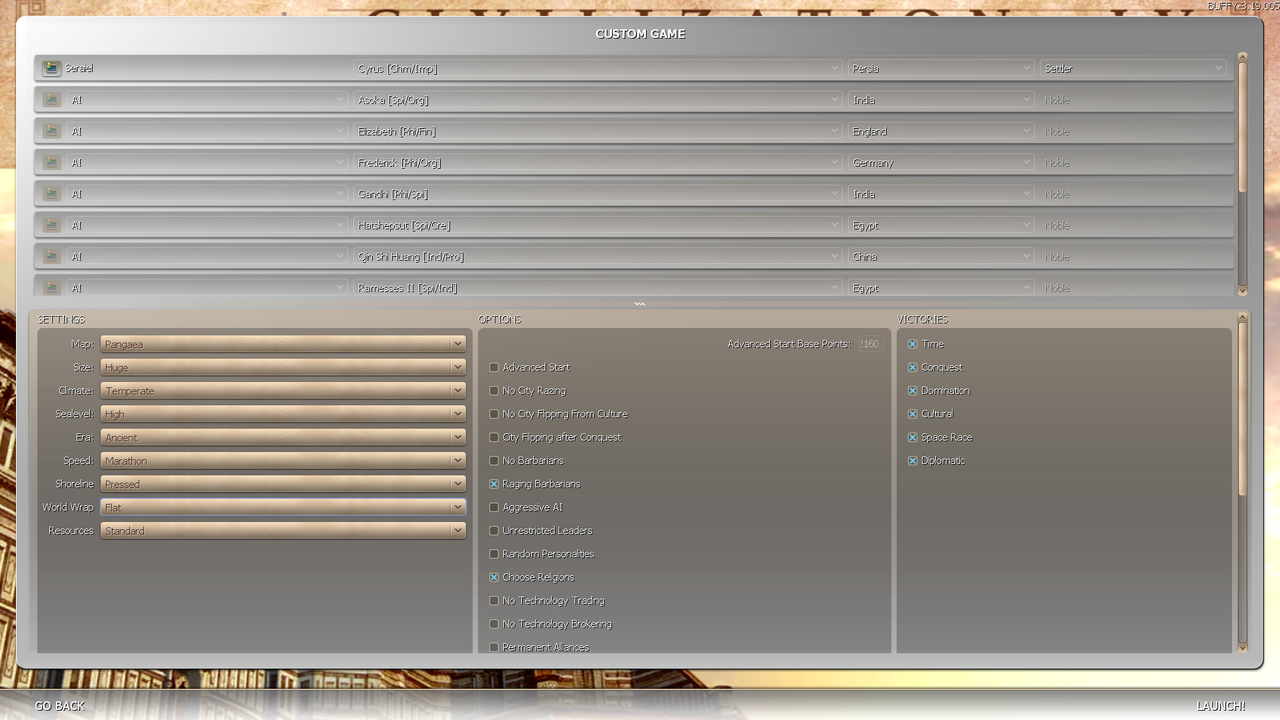
Task: Enable the Aggressive AI option
Action: pos(494,507)
